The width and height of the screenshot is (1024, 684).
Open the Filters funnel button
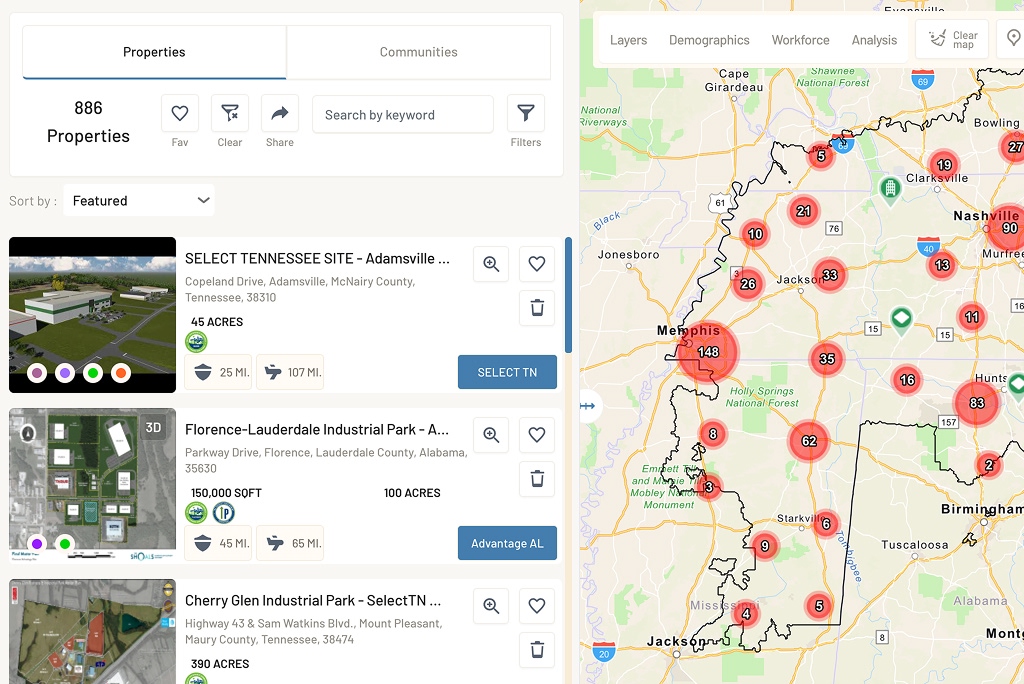tap(526, 114)
